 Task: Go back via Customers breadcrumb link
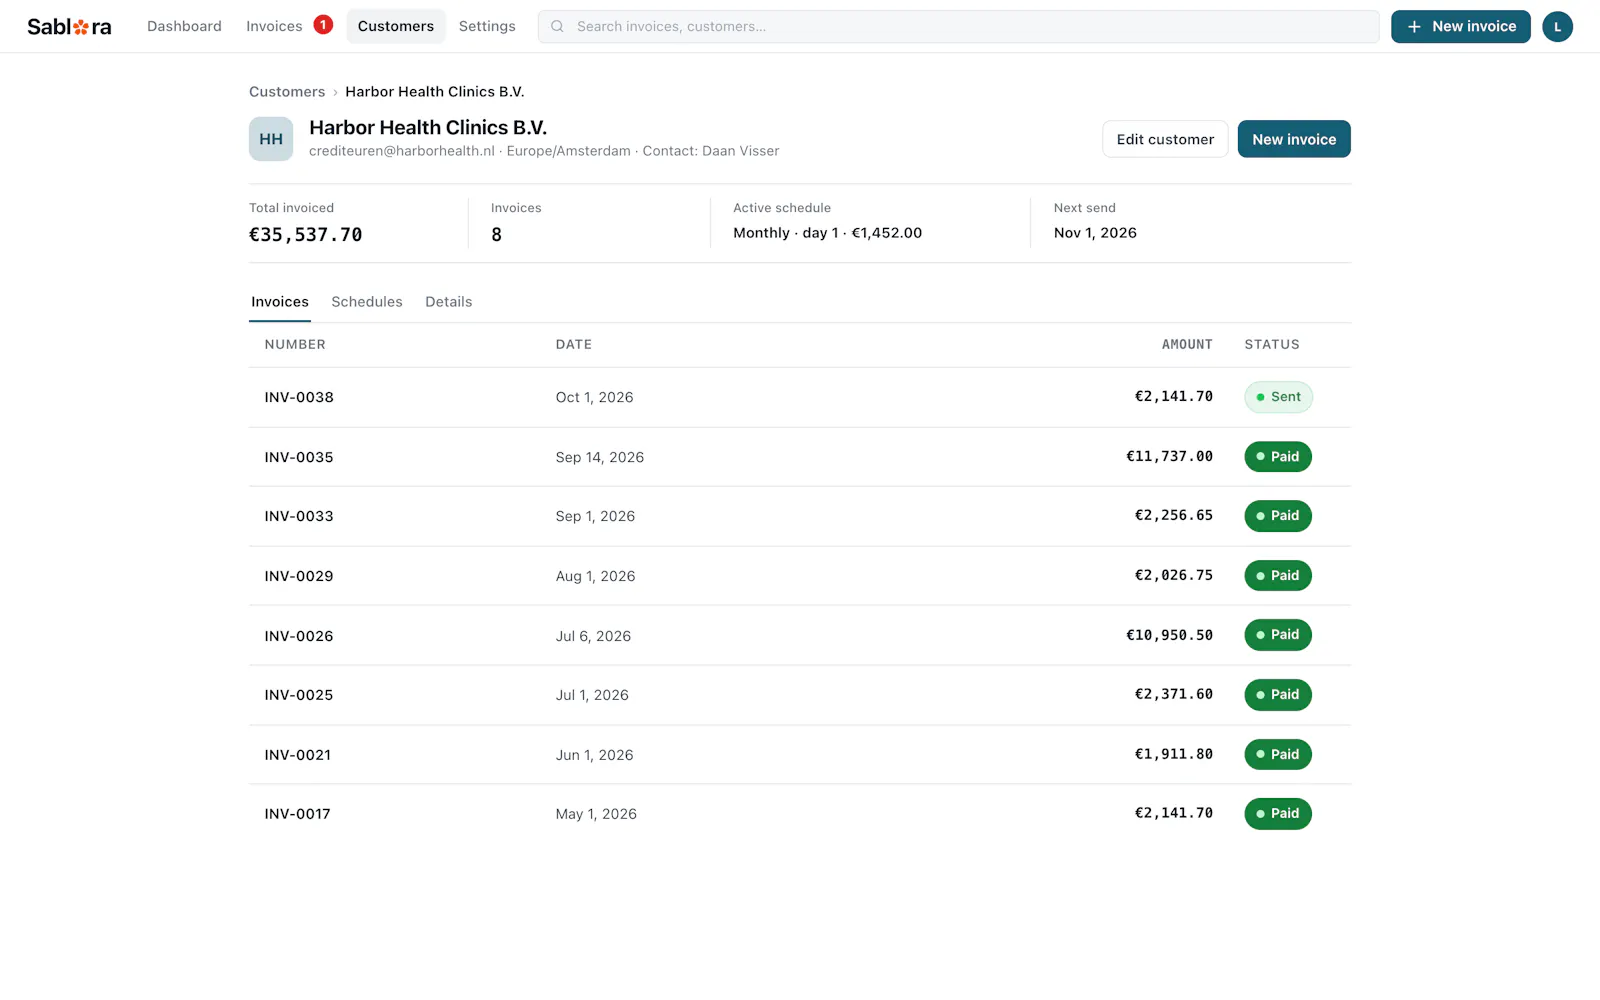coord(287,92)
